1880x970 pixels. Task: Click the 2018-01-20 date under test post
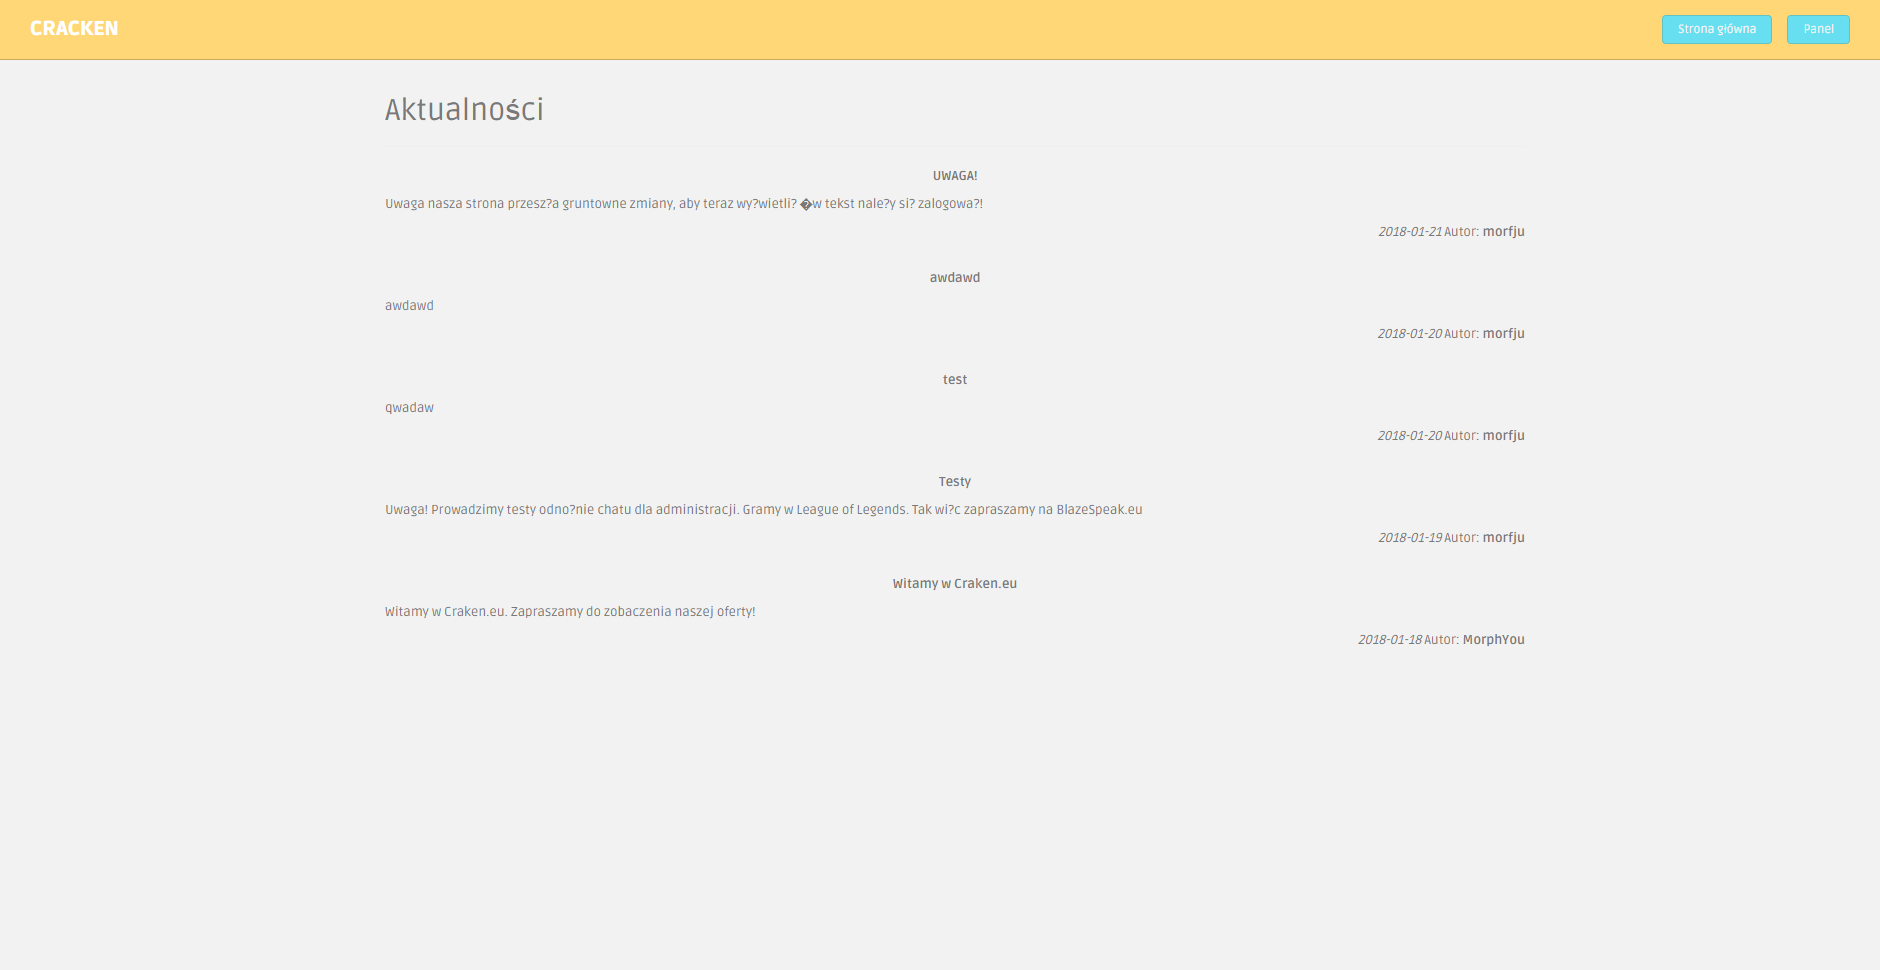tap(1409, 436)
